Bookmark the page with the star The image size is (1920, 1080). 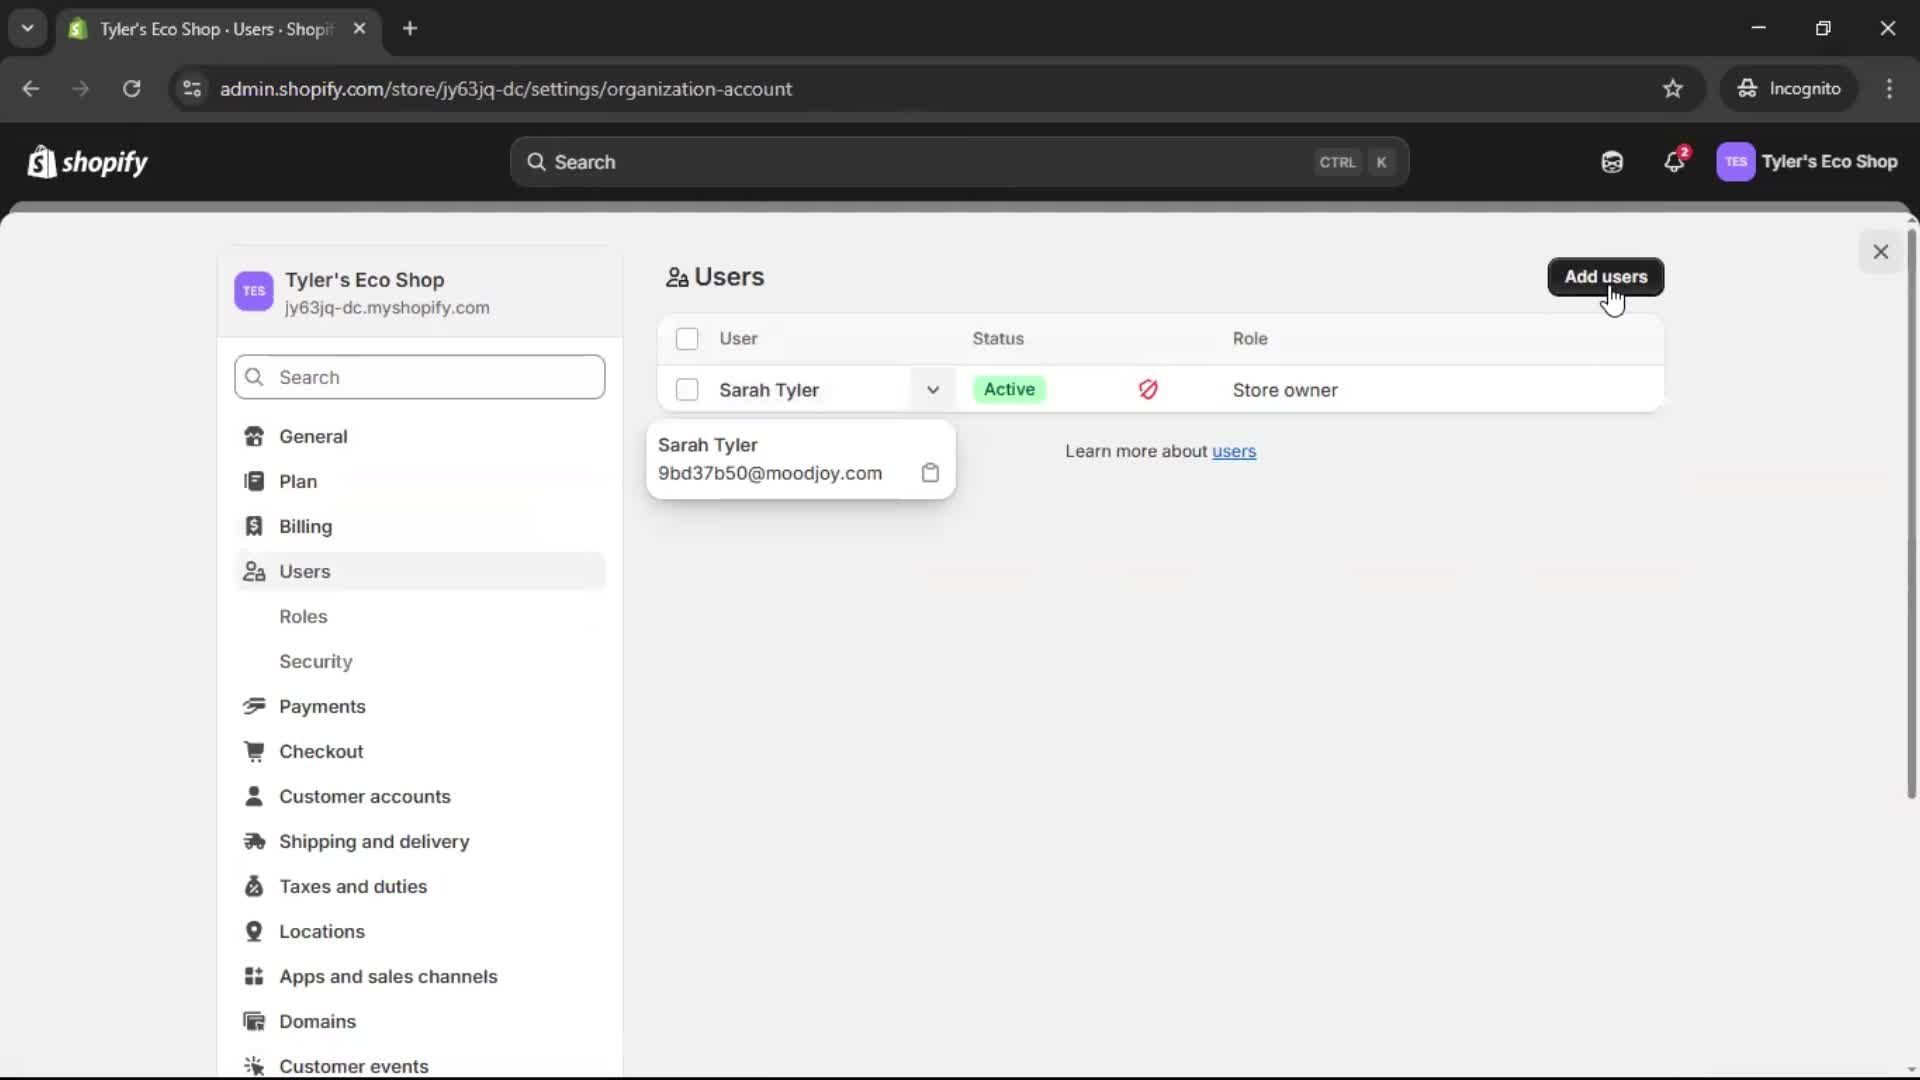coord(1673,88)
